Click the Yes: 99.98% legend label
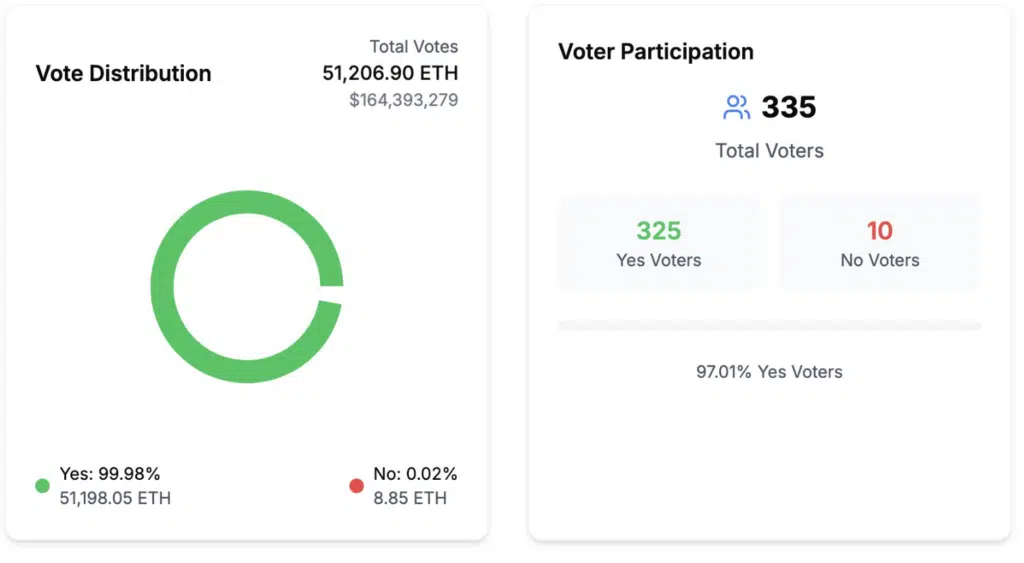 point(110,474)
